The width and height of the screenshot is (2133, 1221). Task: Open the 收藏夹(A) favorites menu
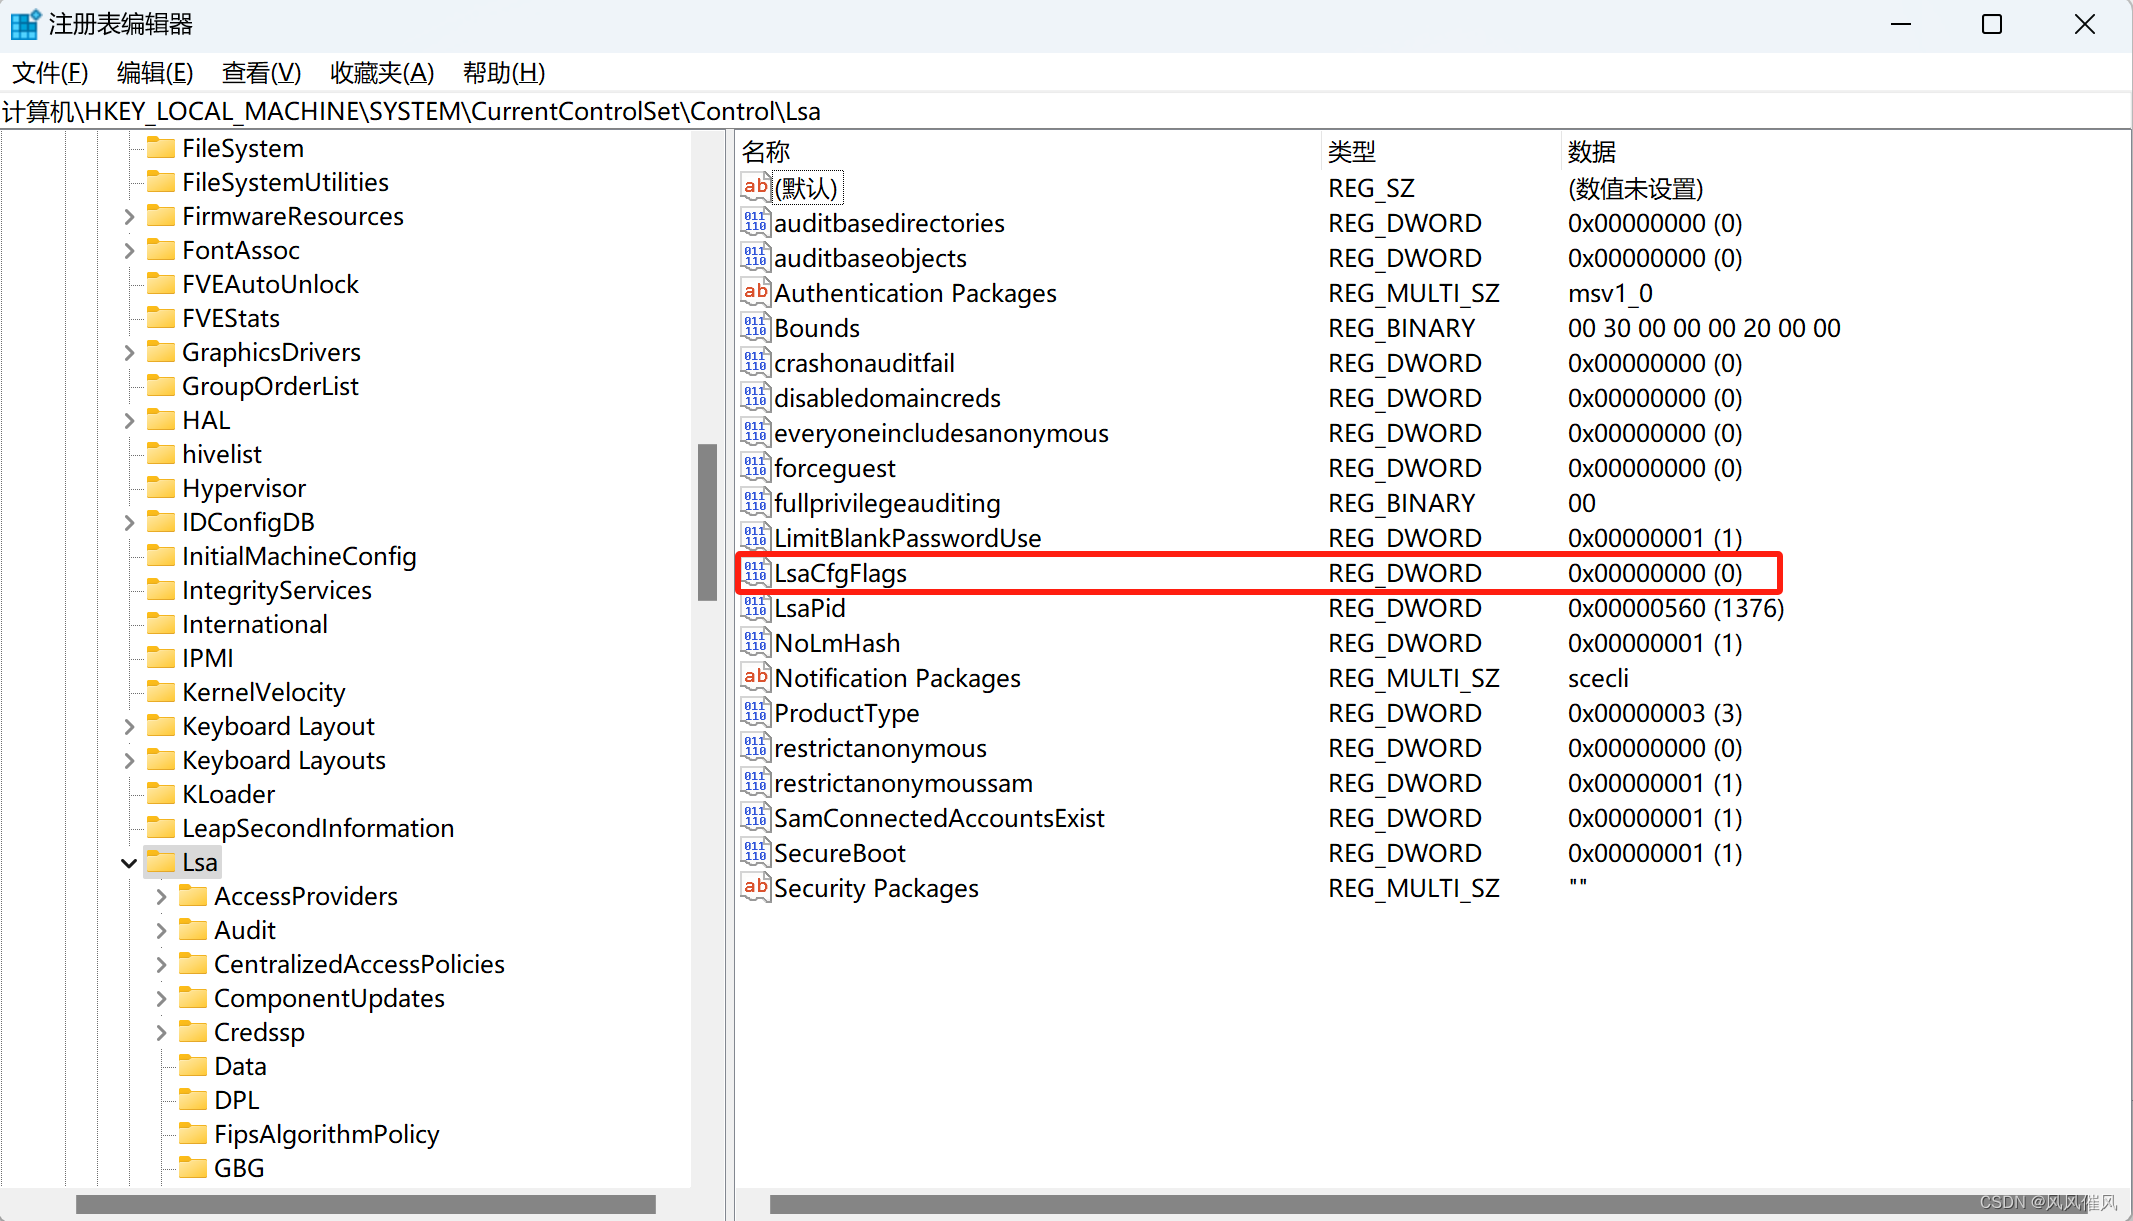382,73
